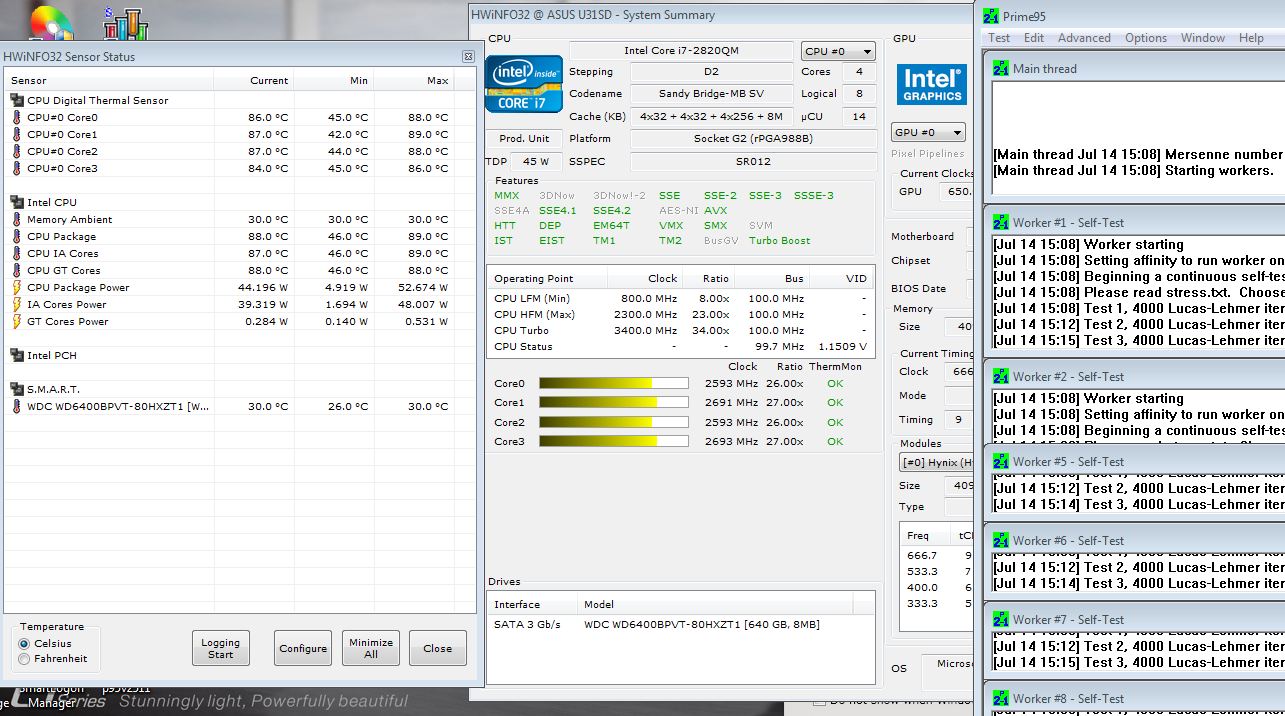Image resolution: width=1285 pixels, height=716 pixels.
Task: Click the CPU Package Power lightning icon
Action: pos(17,287)
